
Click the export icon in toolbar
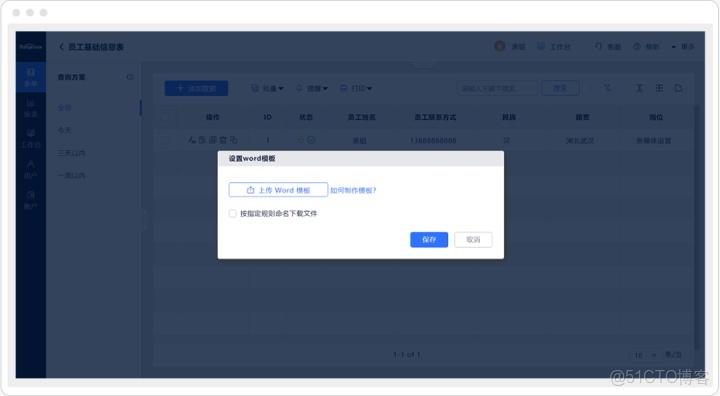(x=678, y=88)
